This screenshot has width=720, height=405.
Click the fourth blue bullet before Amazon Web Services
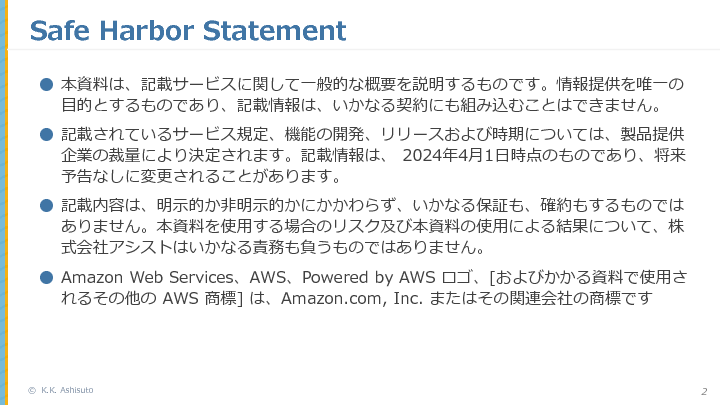[45, 277]
